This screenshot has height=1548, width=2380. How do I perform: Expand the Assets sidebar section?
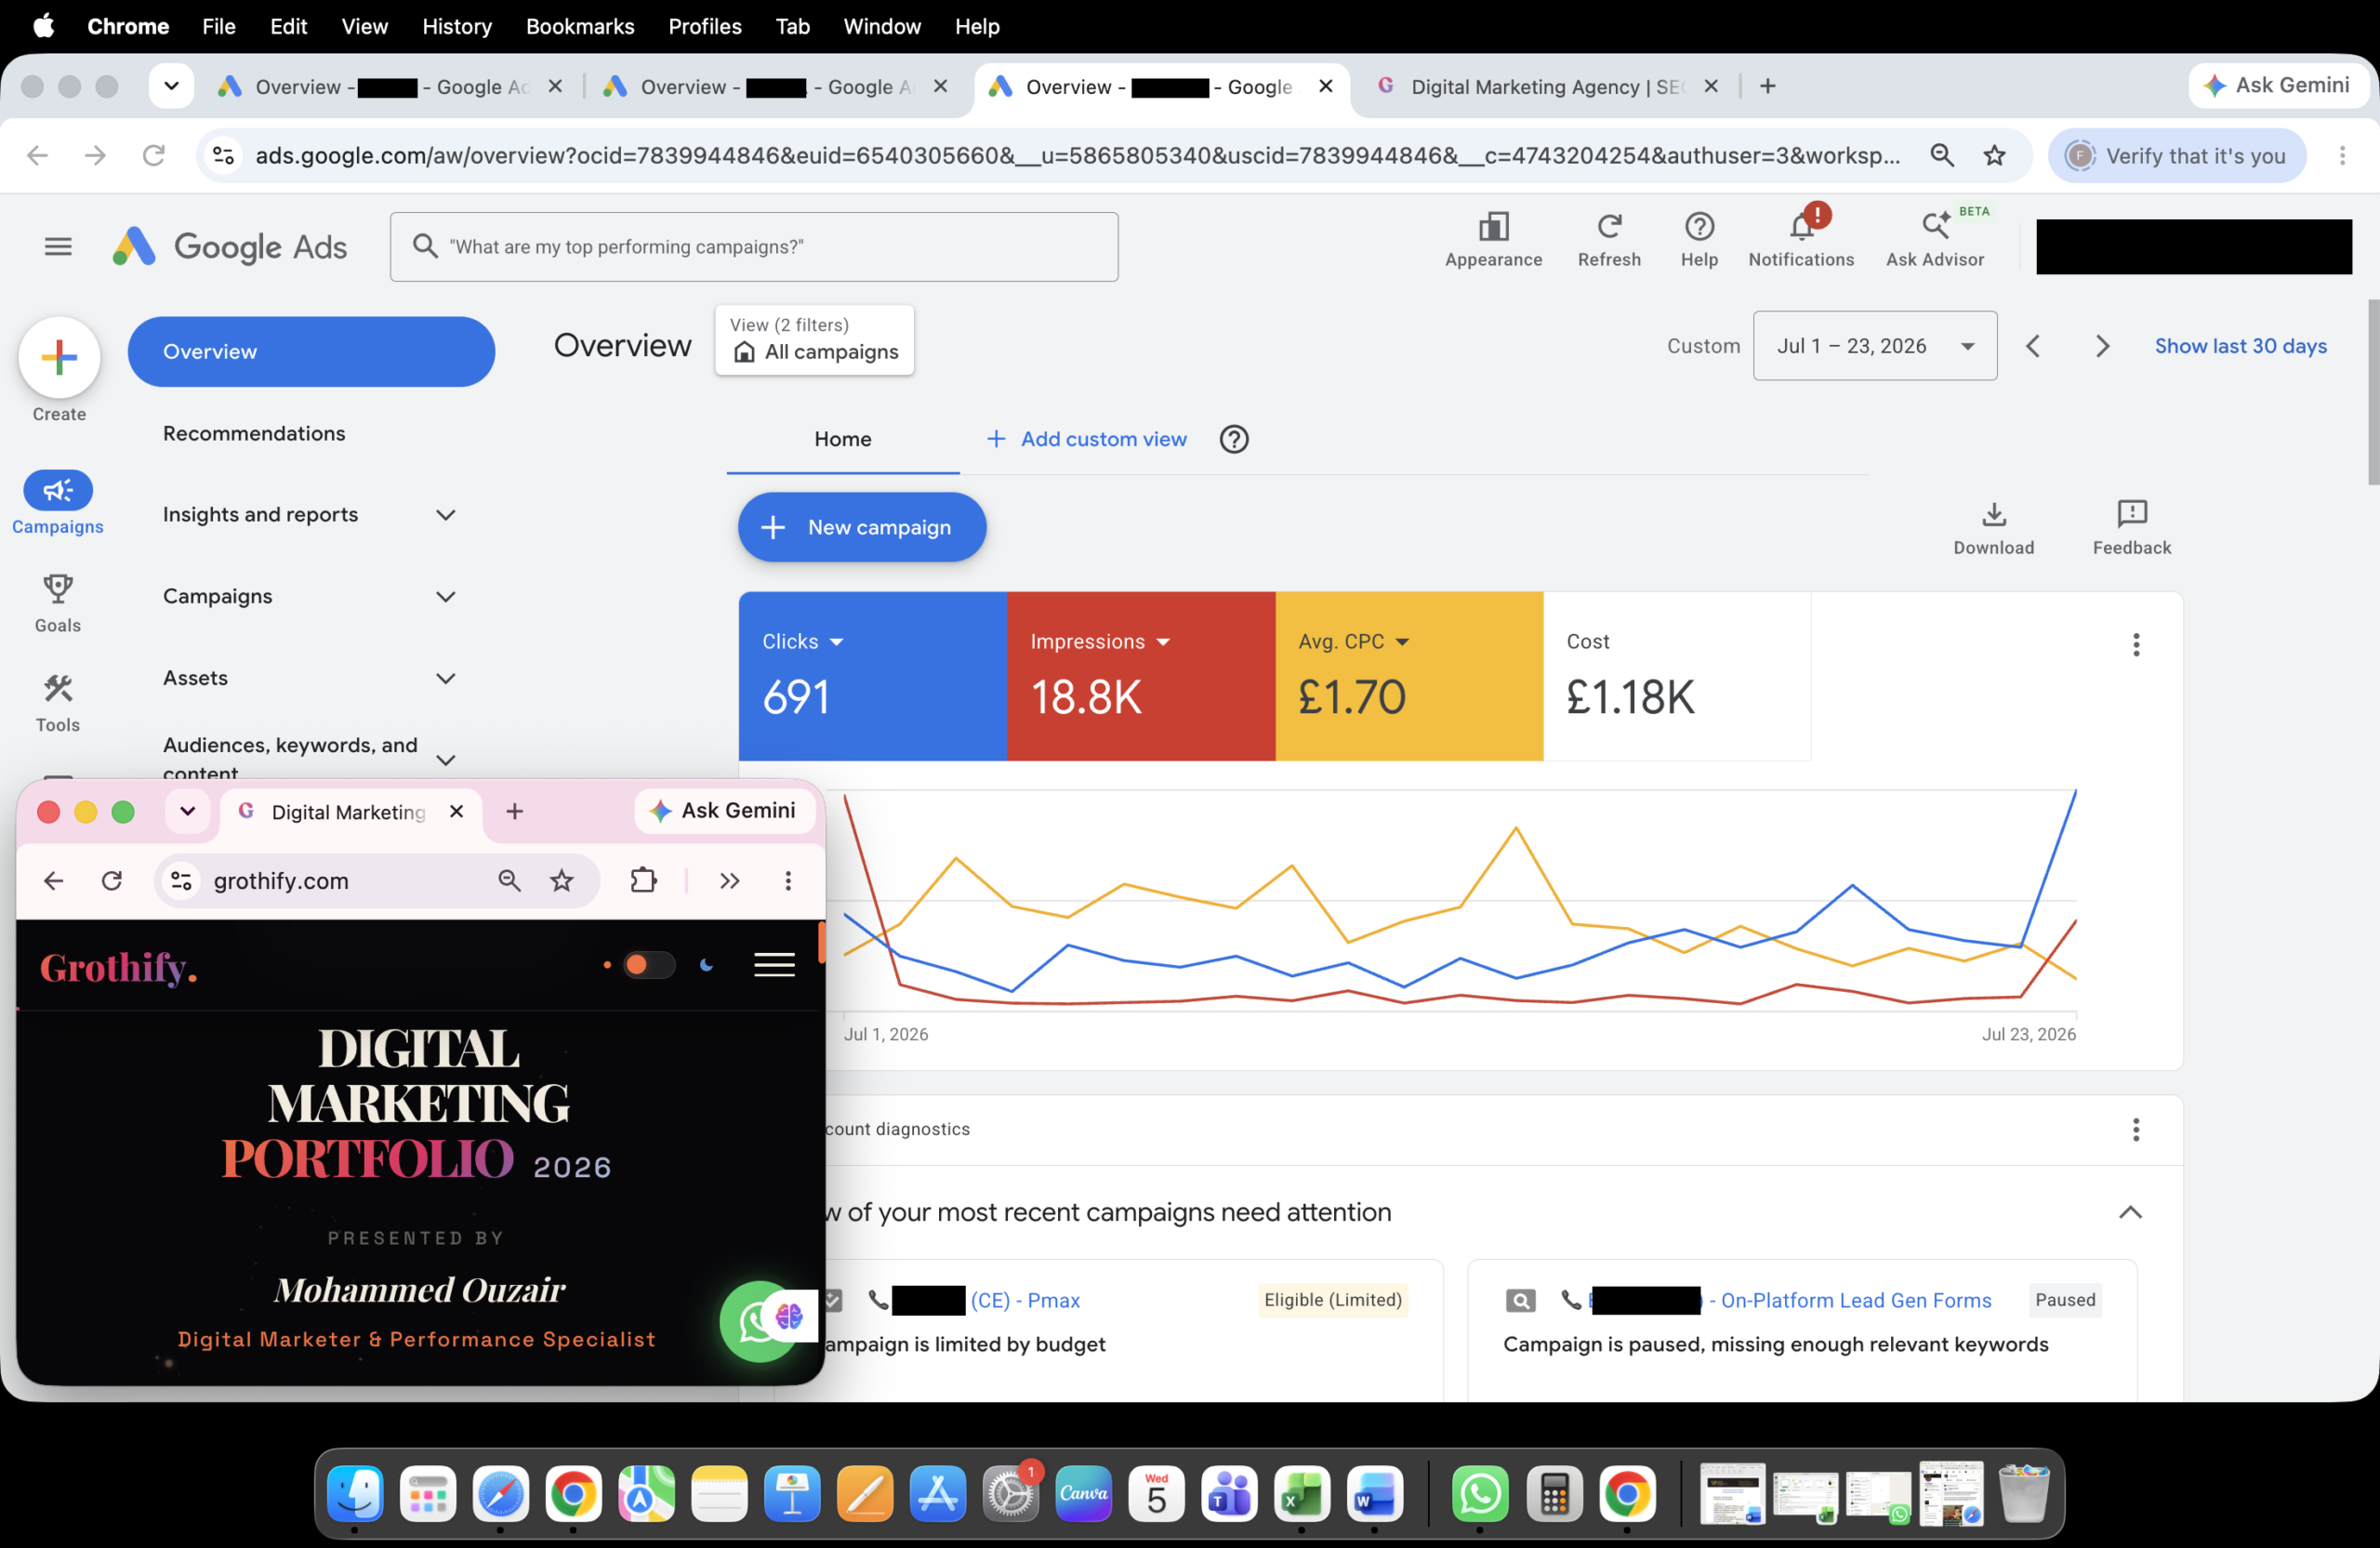pyautogui.click(x=446, y=678)
